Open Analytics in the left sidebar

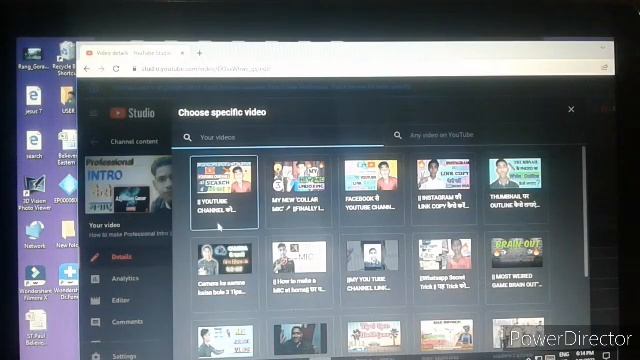125,278
